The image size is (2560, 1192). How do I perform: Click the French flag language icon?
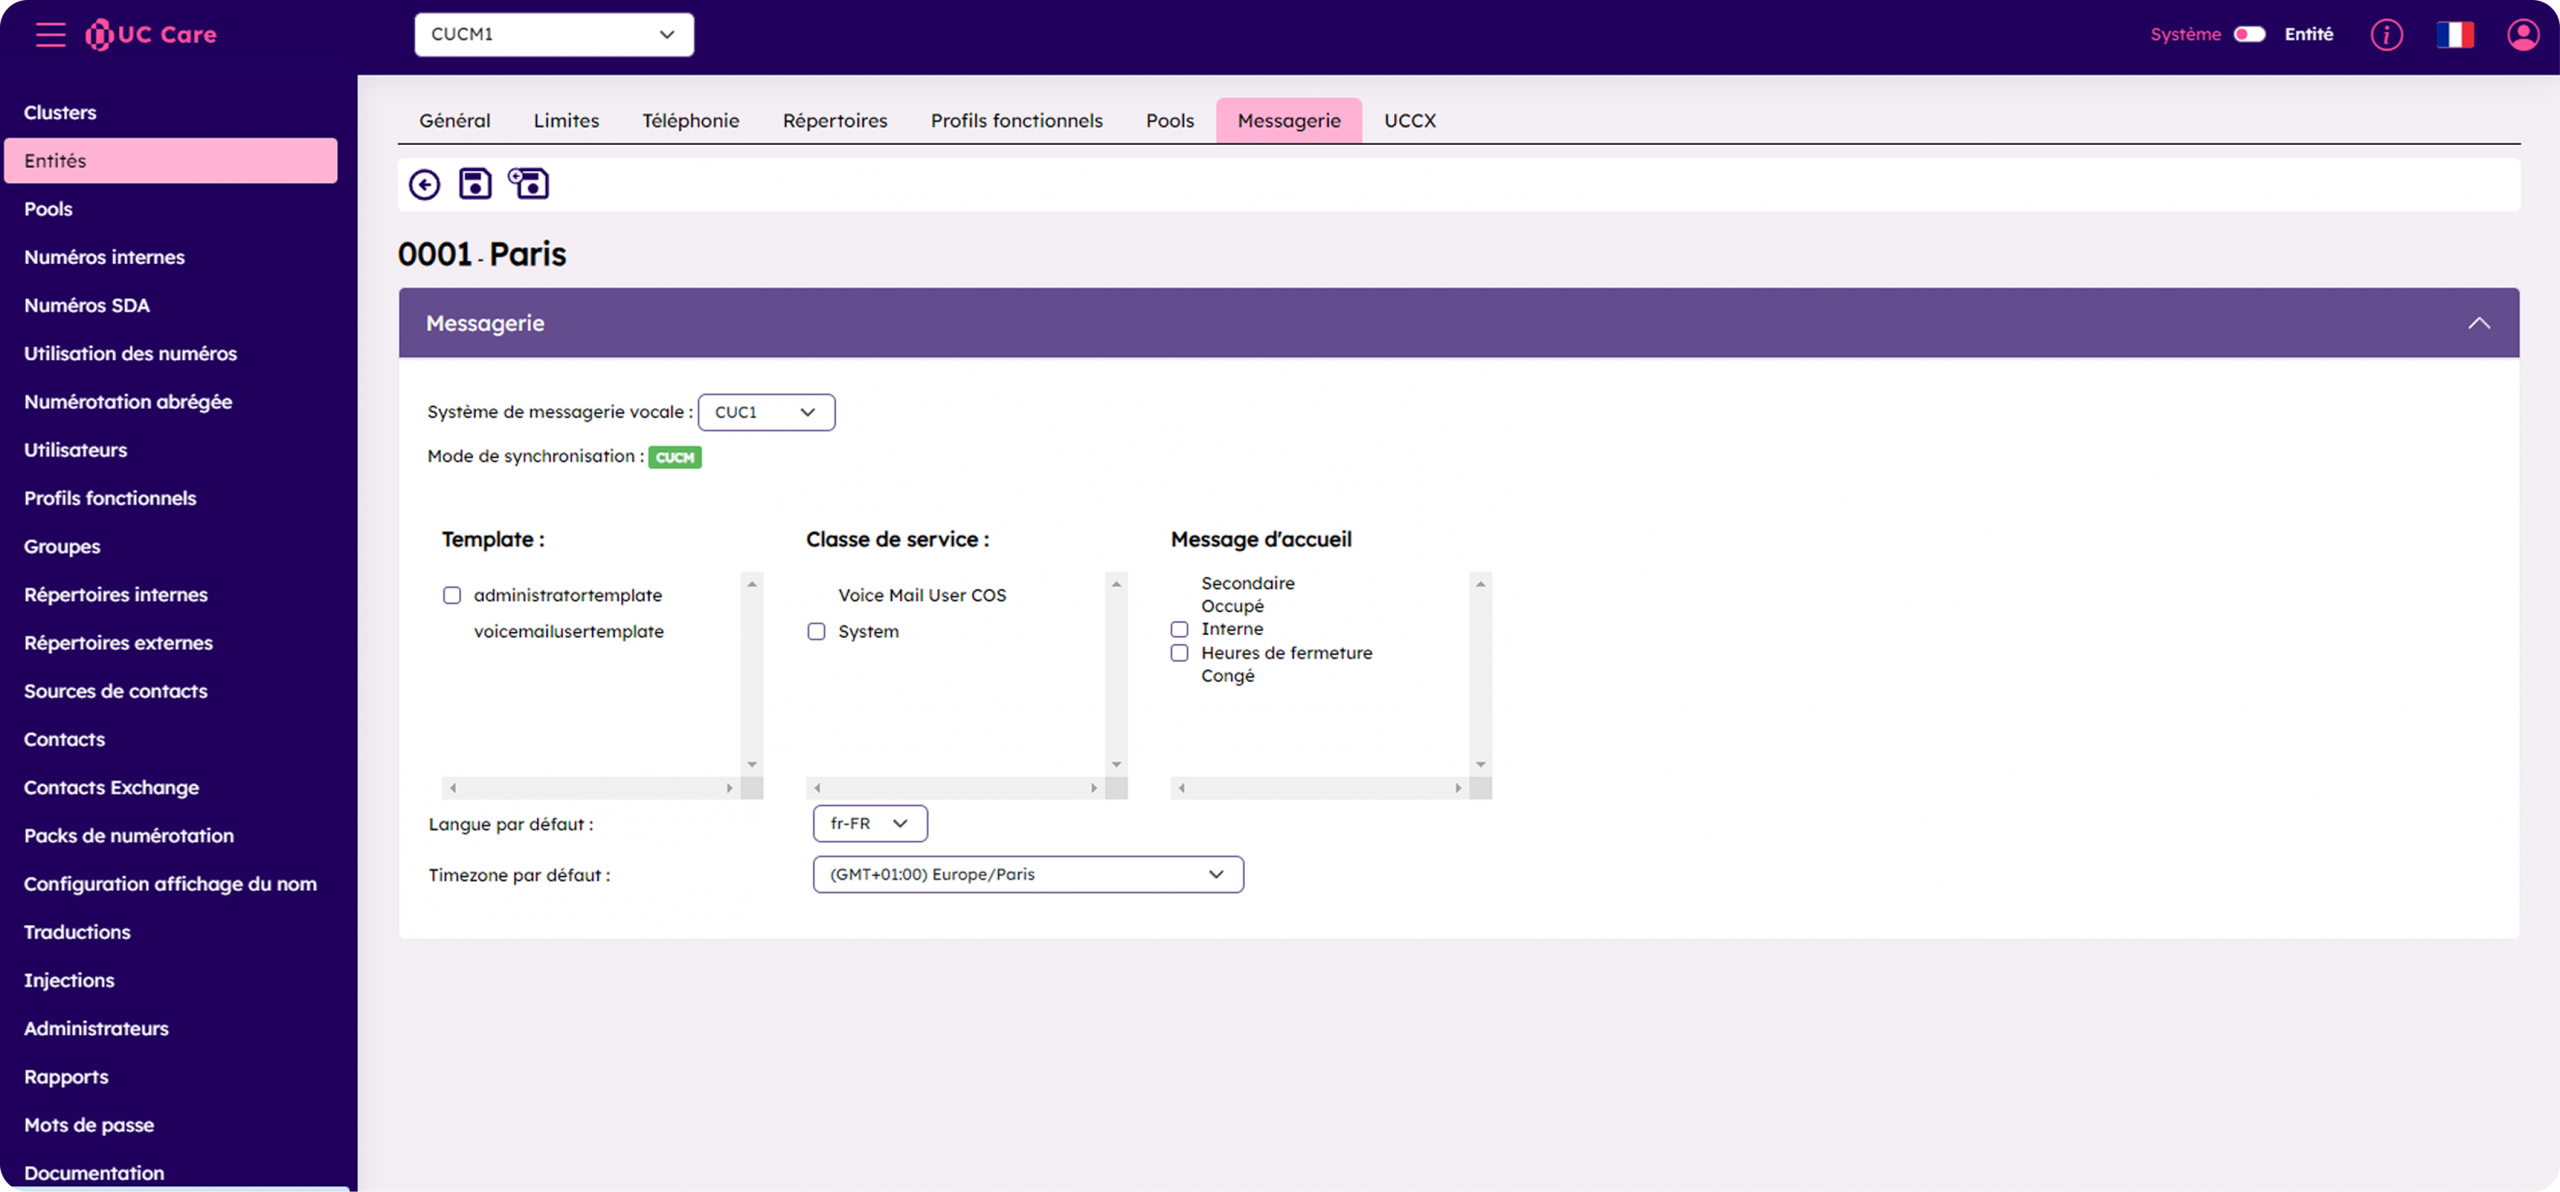[x=2454, y=35]
